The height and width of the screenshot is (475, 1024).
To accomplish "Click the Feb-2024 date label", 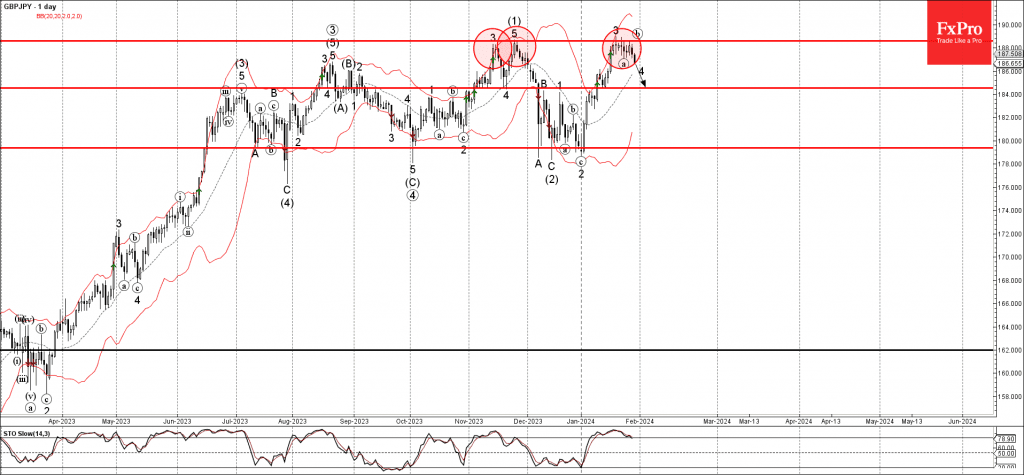I will click(x=640, y=422).
